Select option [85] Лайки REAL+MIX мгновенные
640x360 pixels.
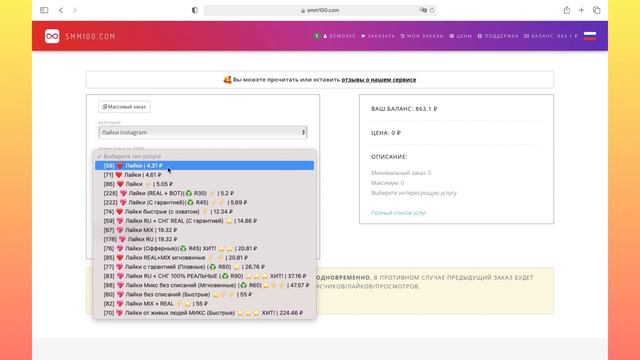[204, 258]
